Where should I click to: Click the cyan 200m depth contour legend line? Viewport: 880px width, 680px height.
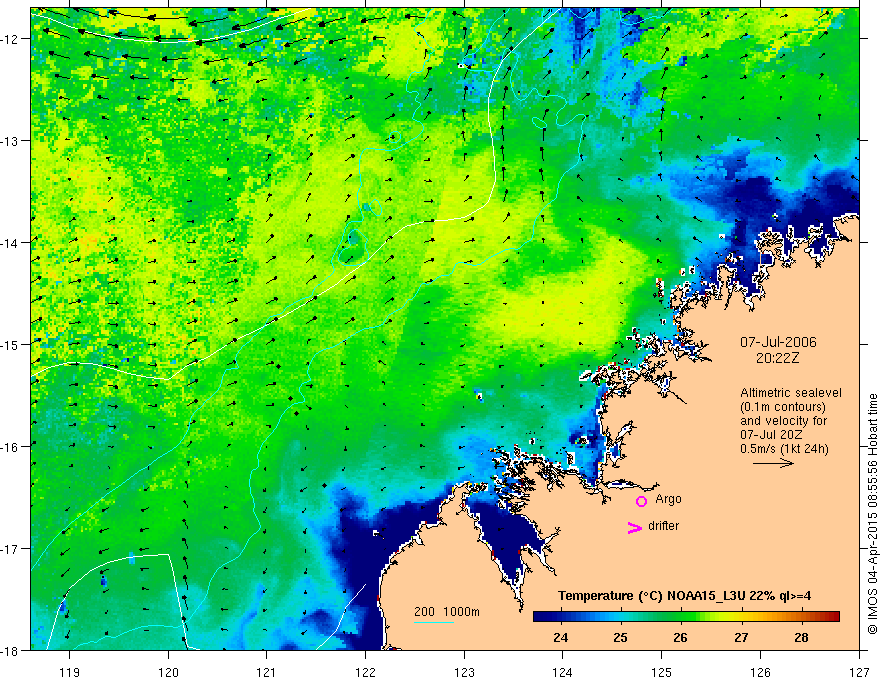pyautogui.click(x=434, y=622)
